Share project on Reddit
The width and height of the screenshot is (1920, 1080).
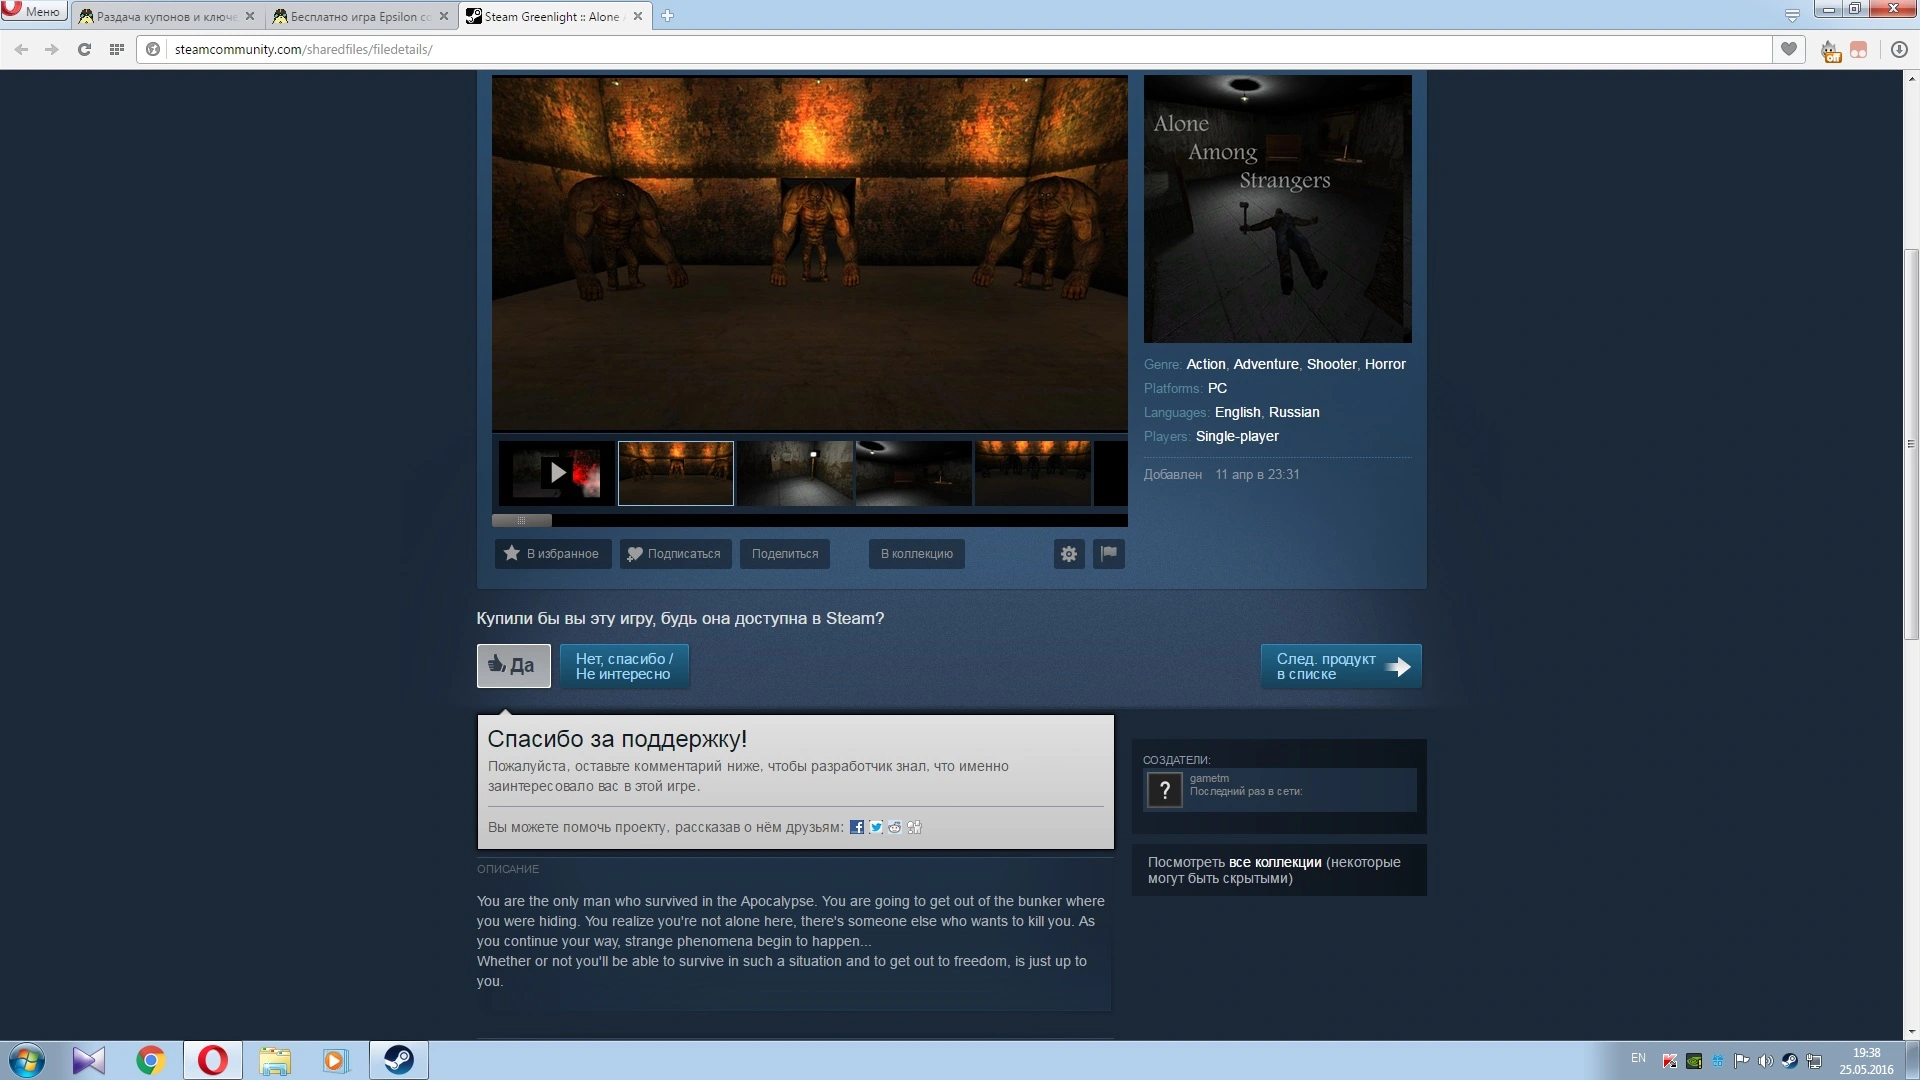tap(895, 827)
